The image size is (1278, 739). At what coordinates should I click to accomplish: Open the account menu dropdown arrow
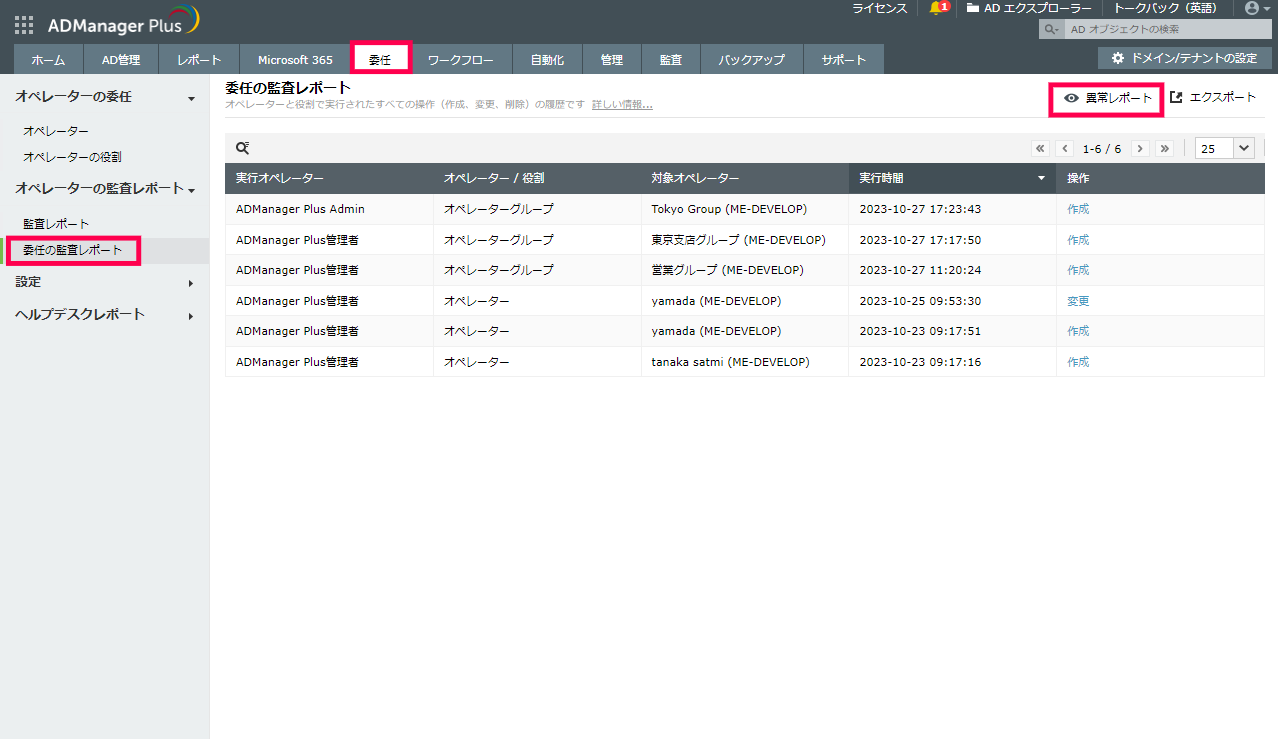click(1267, 8)
